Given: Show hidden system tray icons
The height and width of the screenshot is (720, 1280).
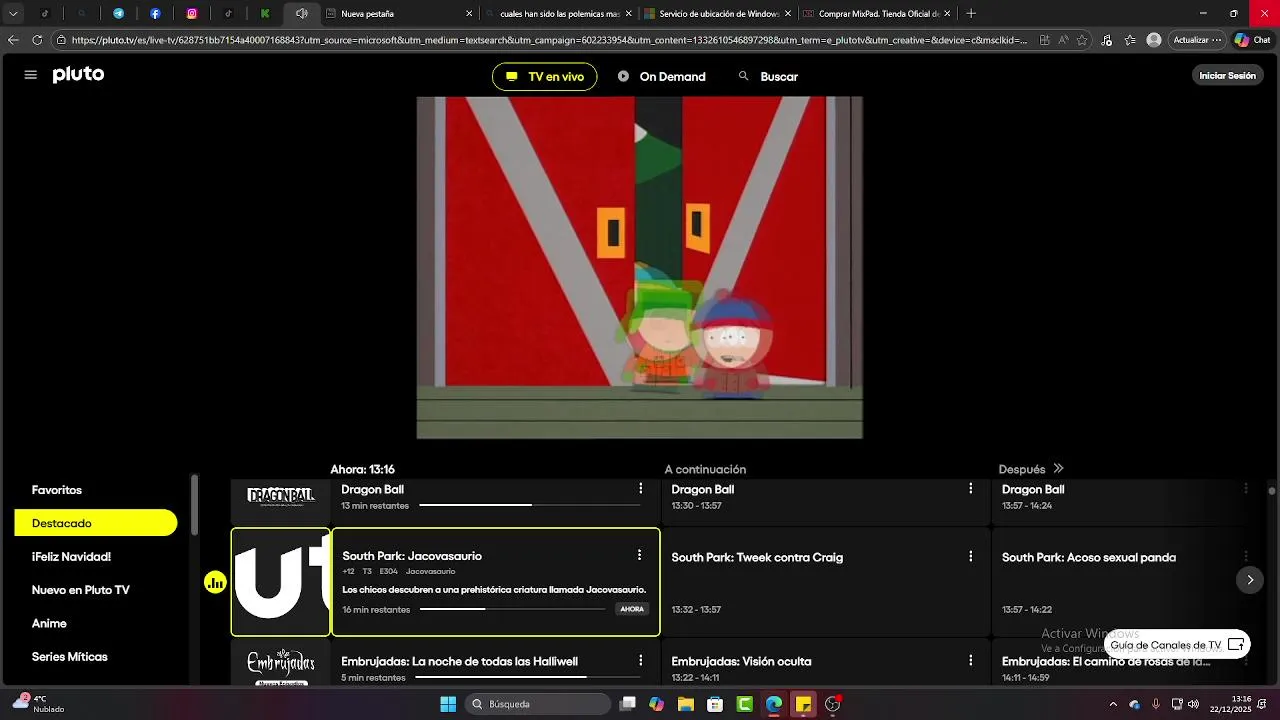Looking at the screenshot, I should [1113, 704].
